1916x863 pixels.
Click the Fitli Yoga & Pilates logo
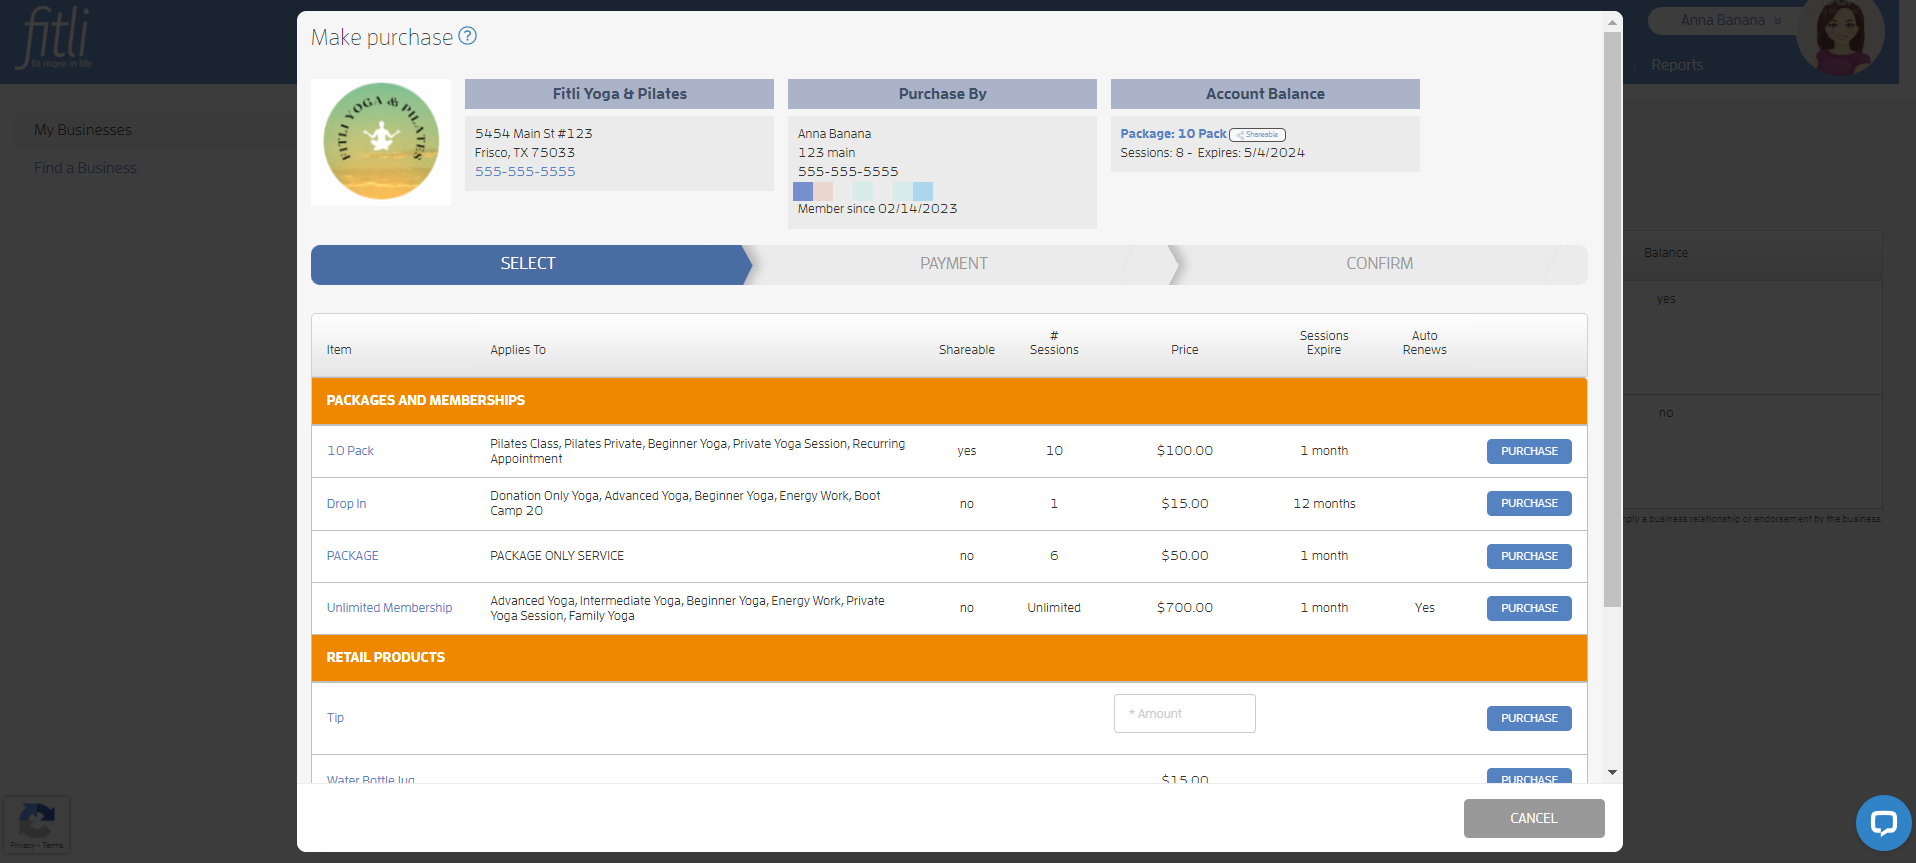point(381,142)
